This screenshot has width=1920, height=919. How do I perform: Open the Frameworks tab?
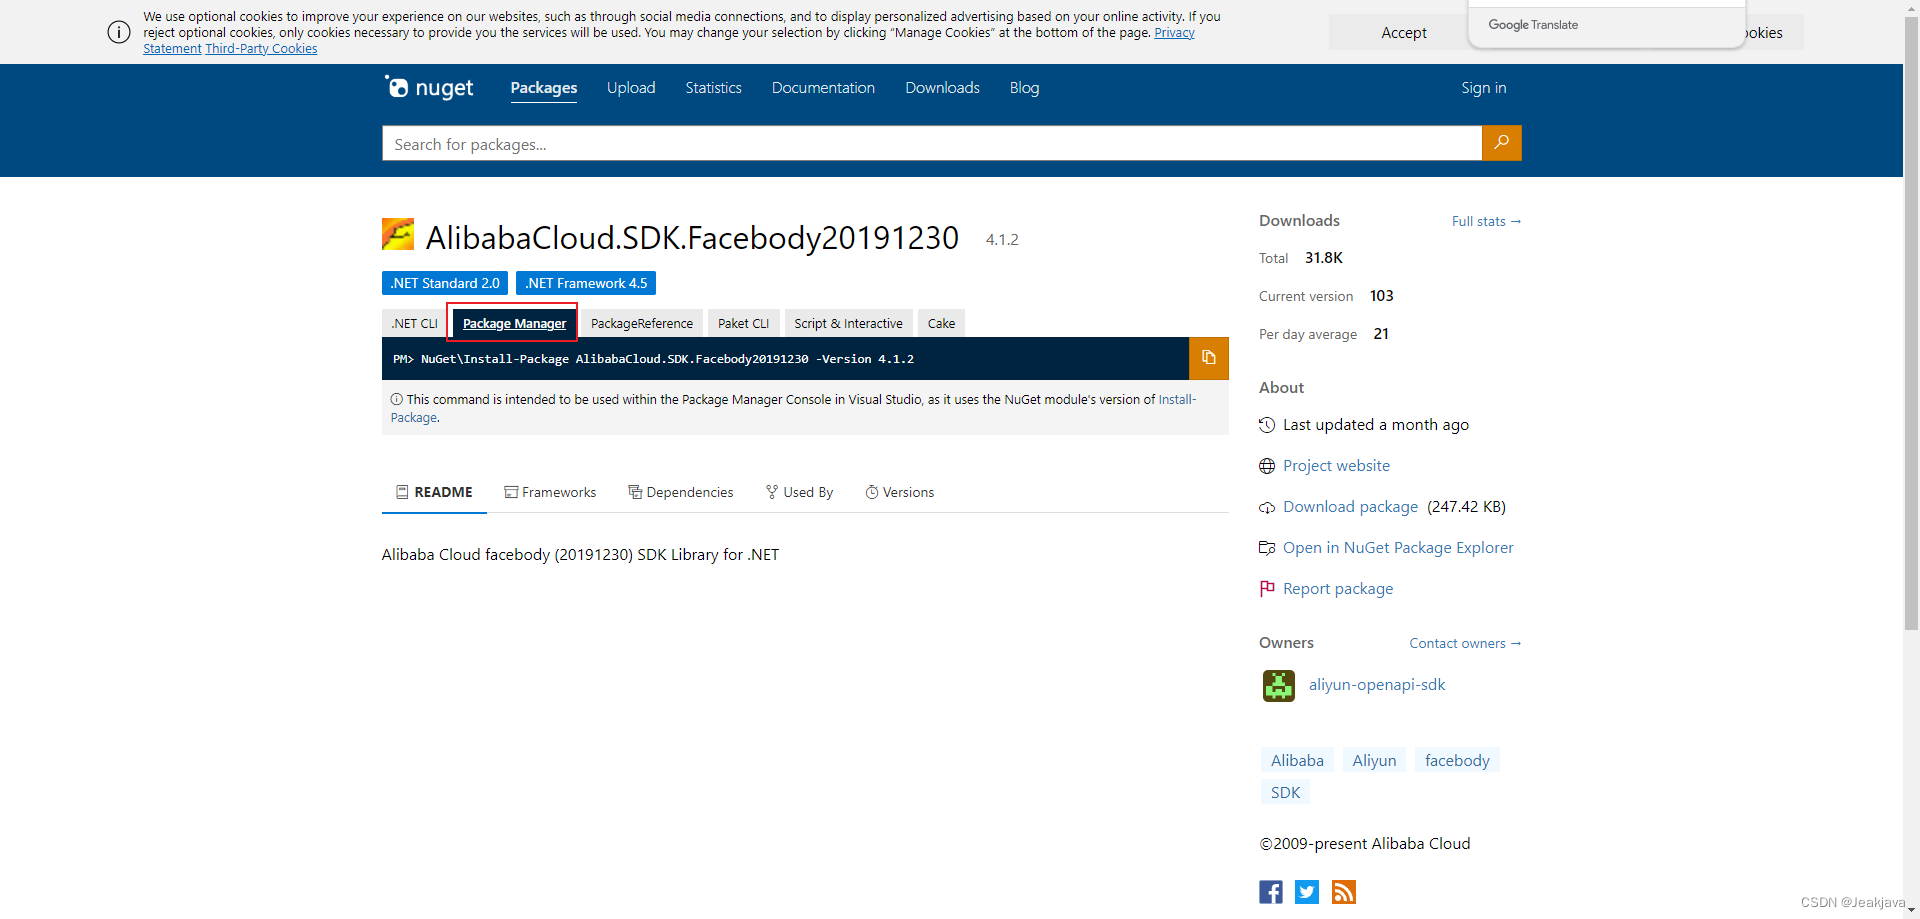click(x=550, y=492)
